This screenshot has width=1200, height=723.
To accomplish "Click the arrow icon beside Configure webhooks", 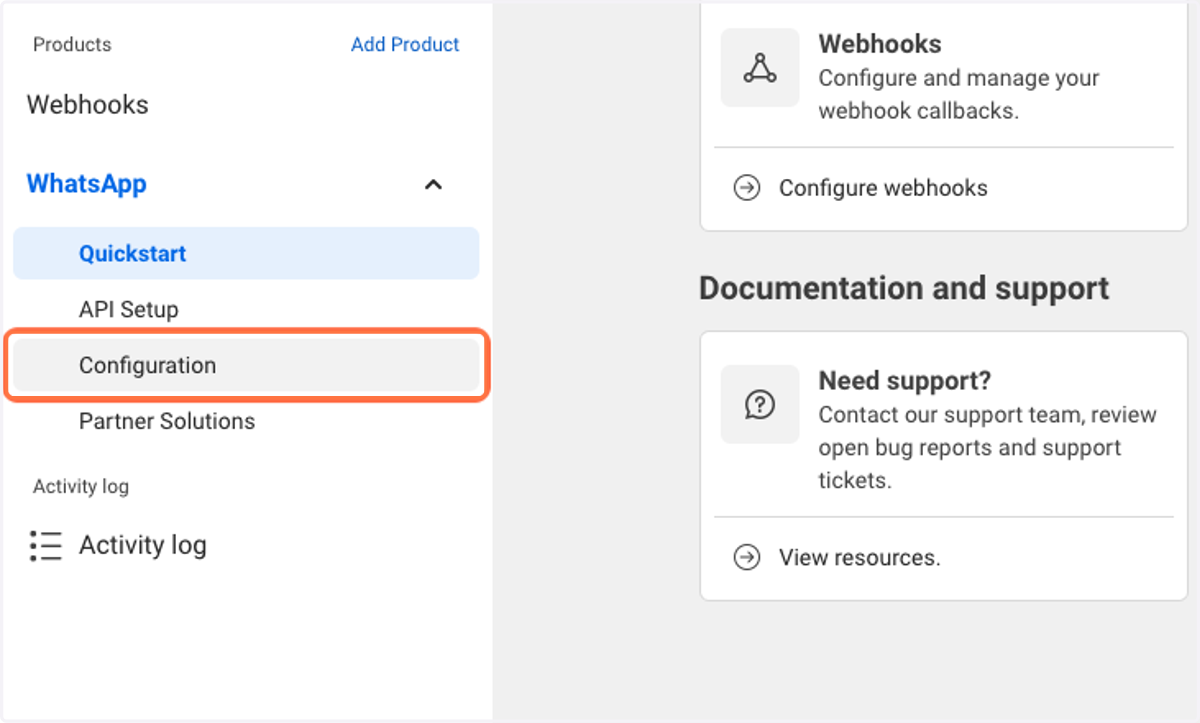I will (747, 188).
